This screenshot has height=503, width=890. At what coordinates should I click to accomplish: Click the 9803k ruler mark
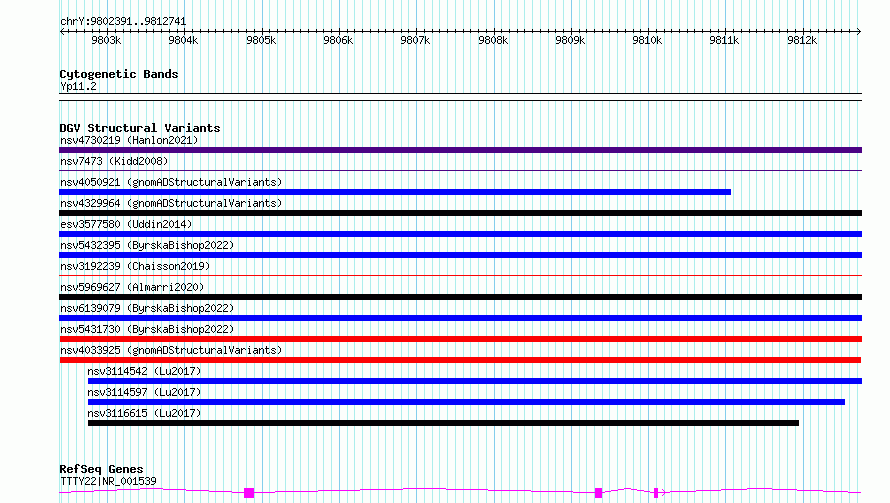pos(106,40)
